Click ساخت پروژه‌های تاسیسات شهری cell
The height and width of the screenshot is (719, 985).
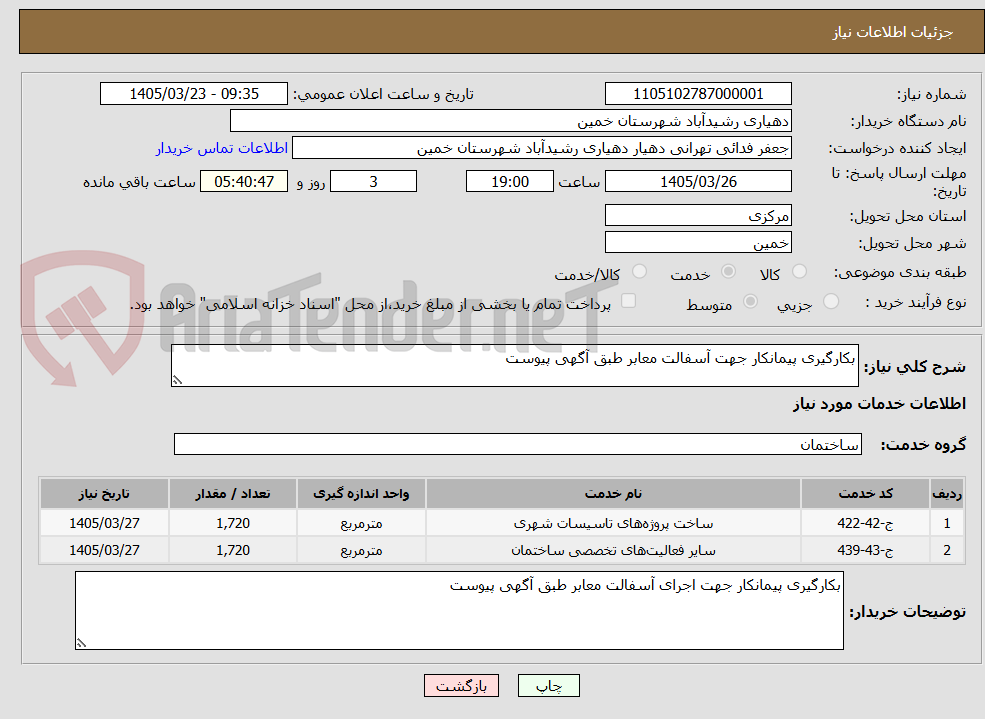[613, 523]
